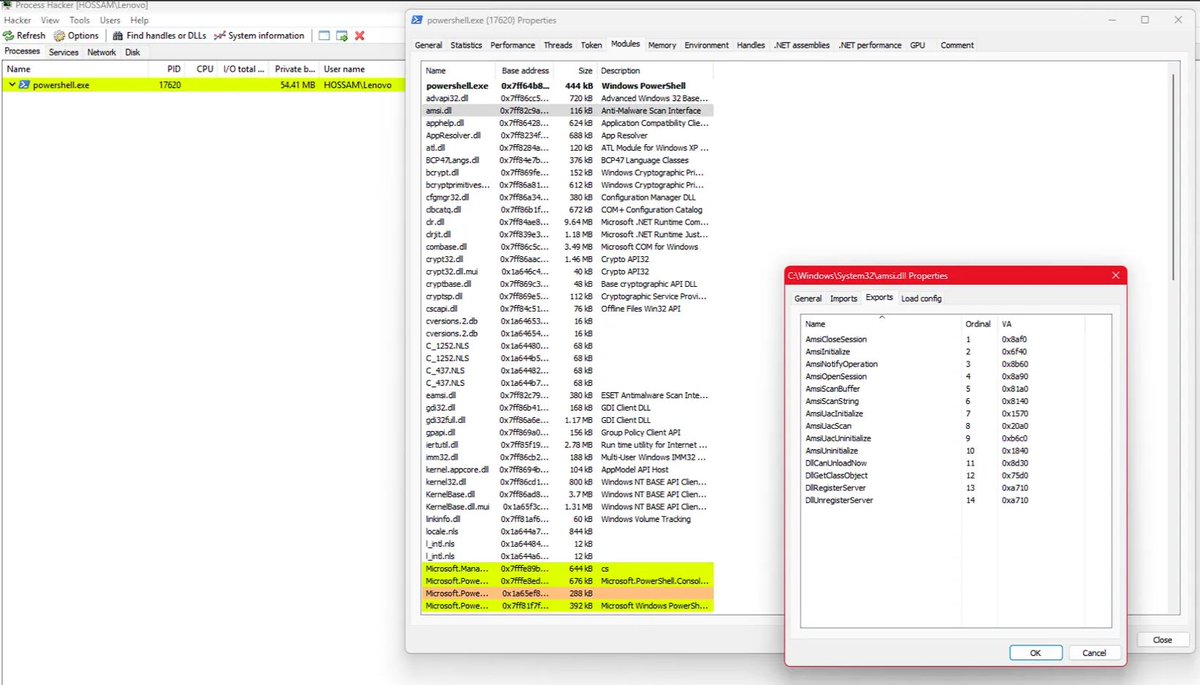
Task: Open the Environment tab
Action: click(x=707, y=45)
